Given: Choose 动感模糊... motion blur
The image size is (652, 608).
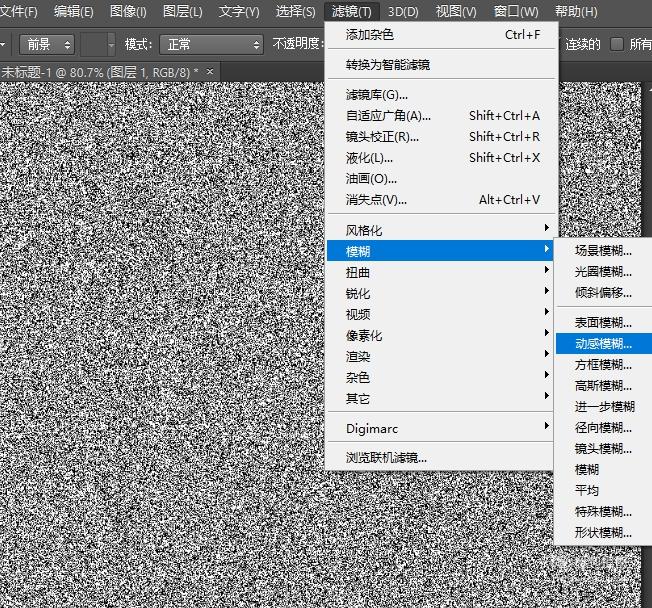Looking at the screenshot, I should pyautogui.click(x=604, y=344).
